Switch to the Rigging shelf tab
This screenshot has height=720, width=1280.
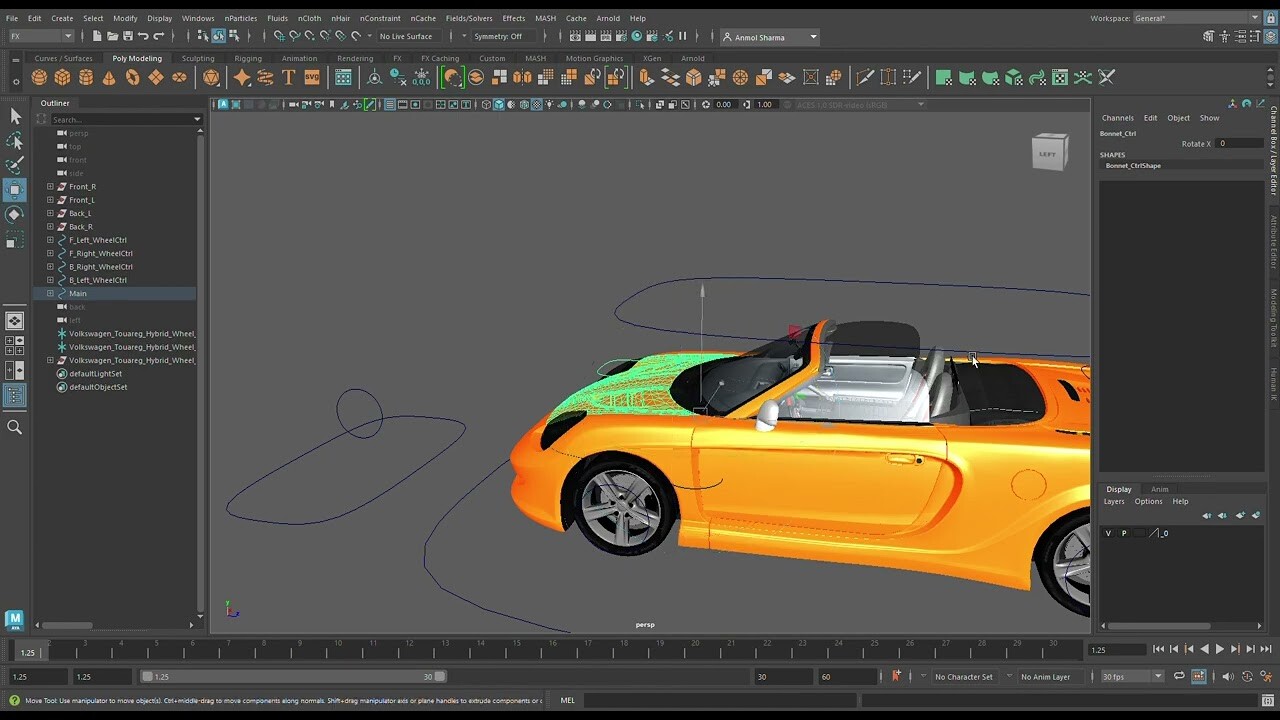click(x=248, y=58)
